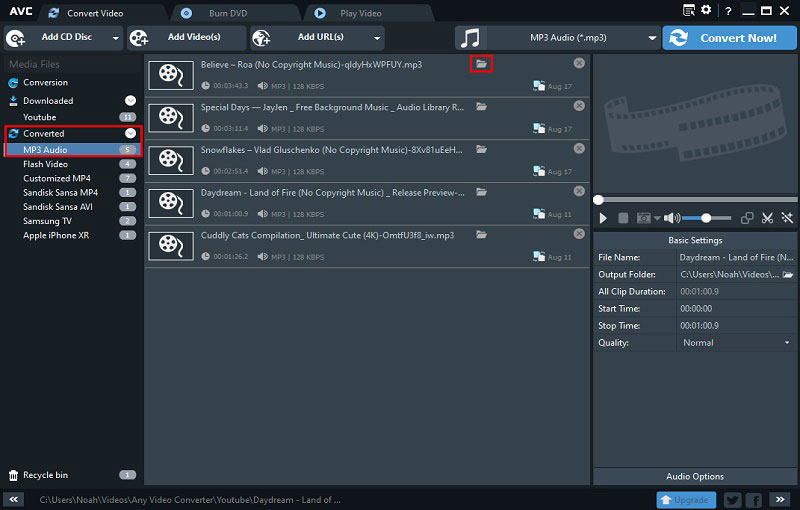Click film reel thumbnail of Cuddly Cats Compilation
This screenshot has height=510, width=800.
pos(171,246)
